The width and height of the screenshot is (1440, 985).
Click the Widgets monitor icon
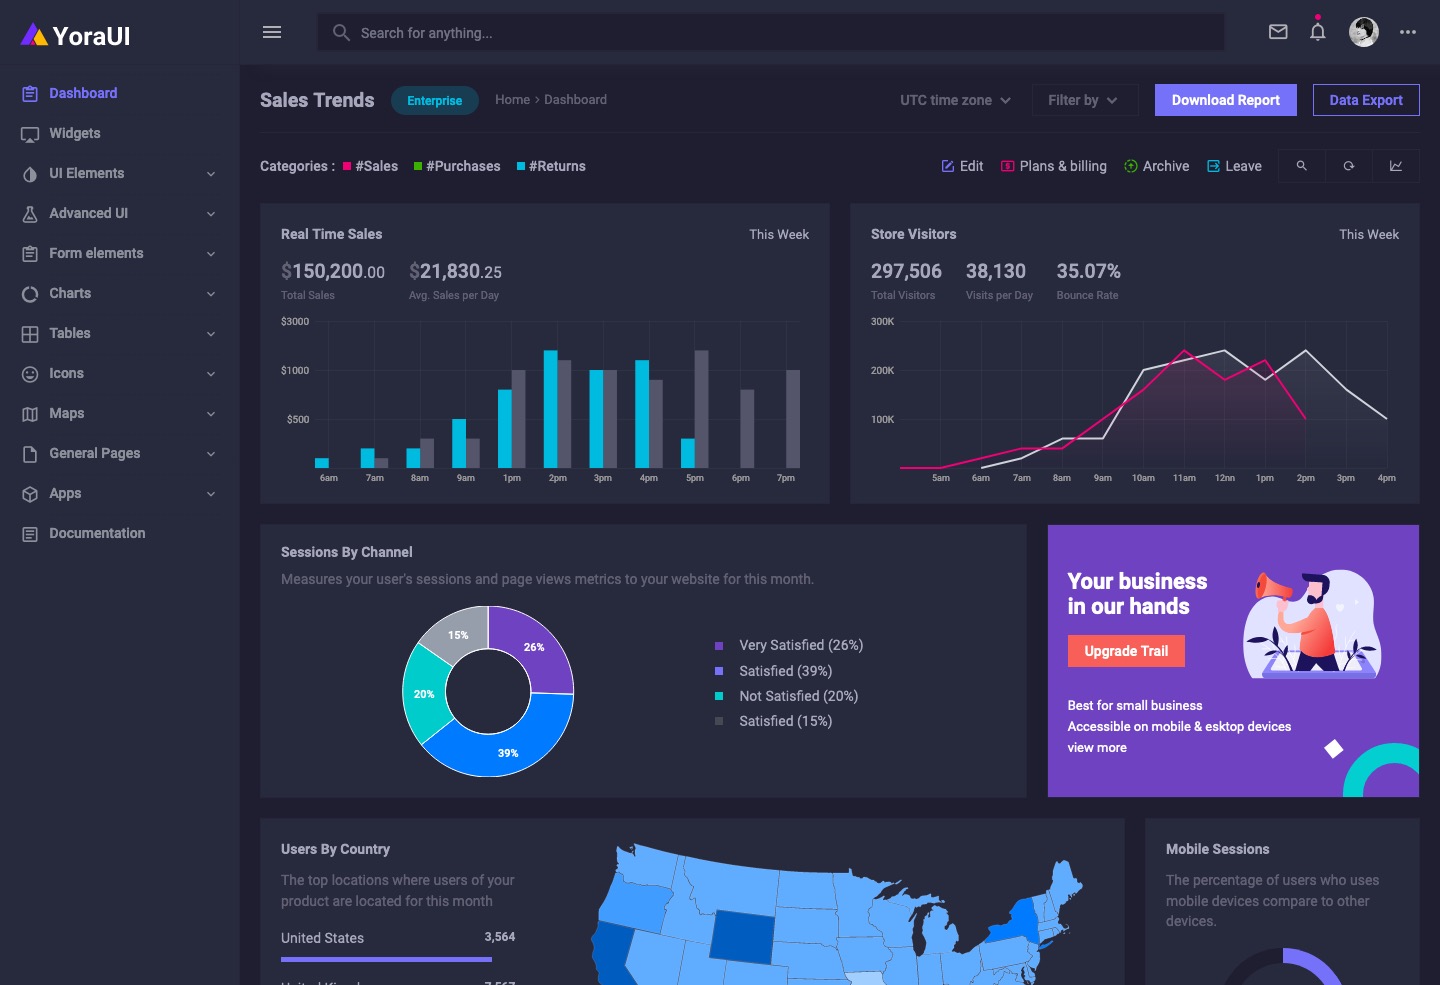point(30,133)
